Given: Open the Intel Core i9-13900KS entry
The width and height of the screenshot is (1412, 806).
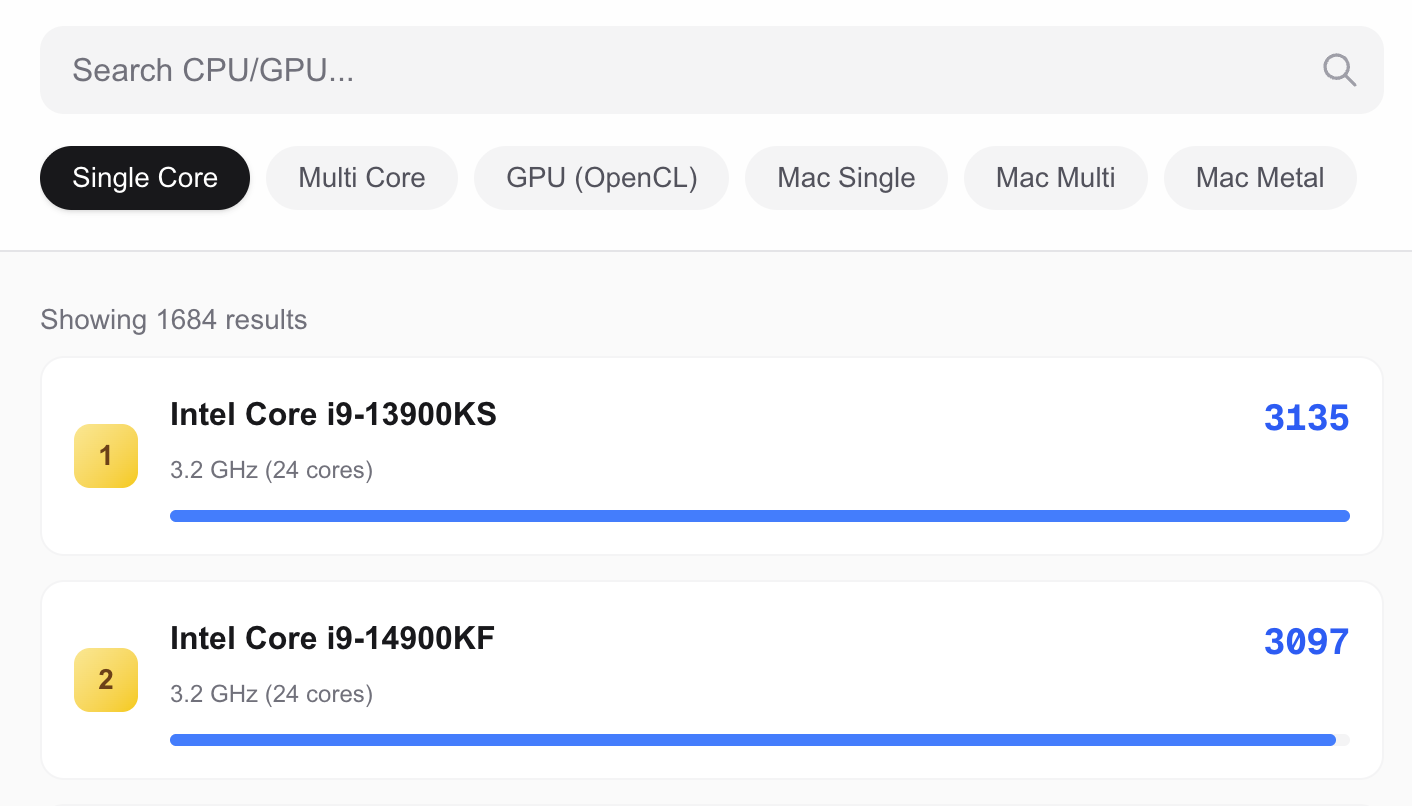Looking at the screenshot, I should point(333,414).
